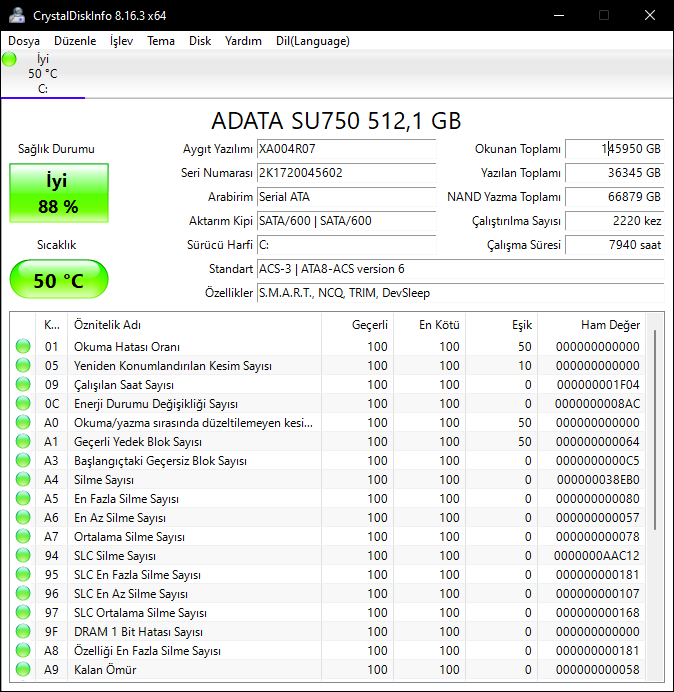Click the En Kötü column header
The image size is (674, 692).
click(x=429, y=325)
